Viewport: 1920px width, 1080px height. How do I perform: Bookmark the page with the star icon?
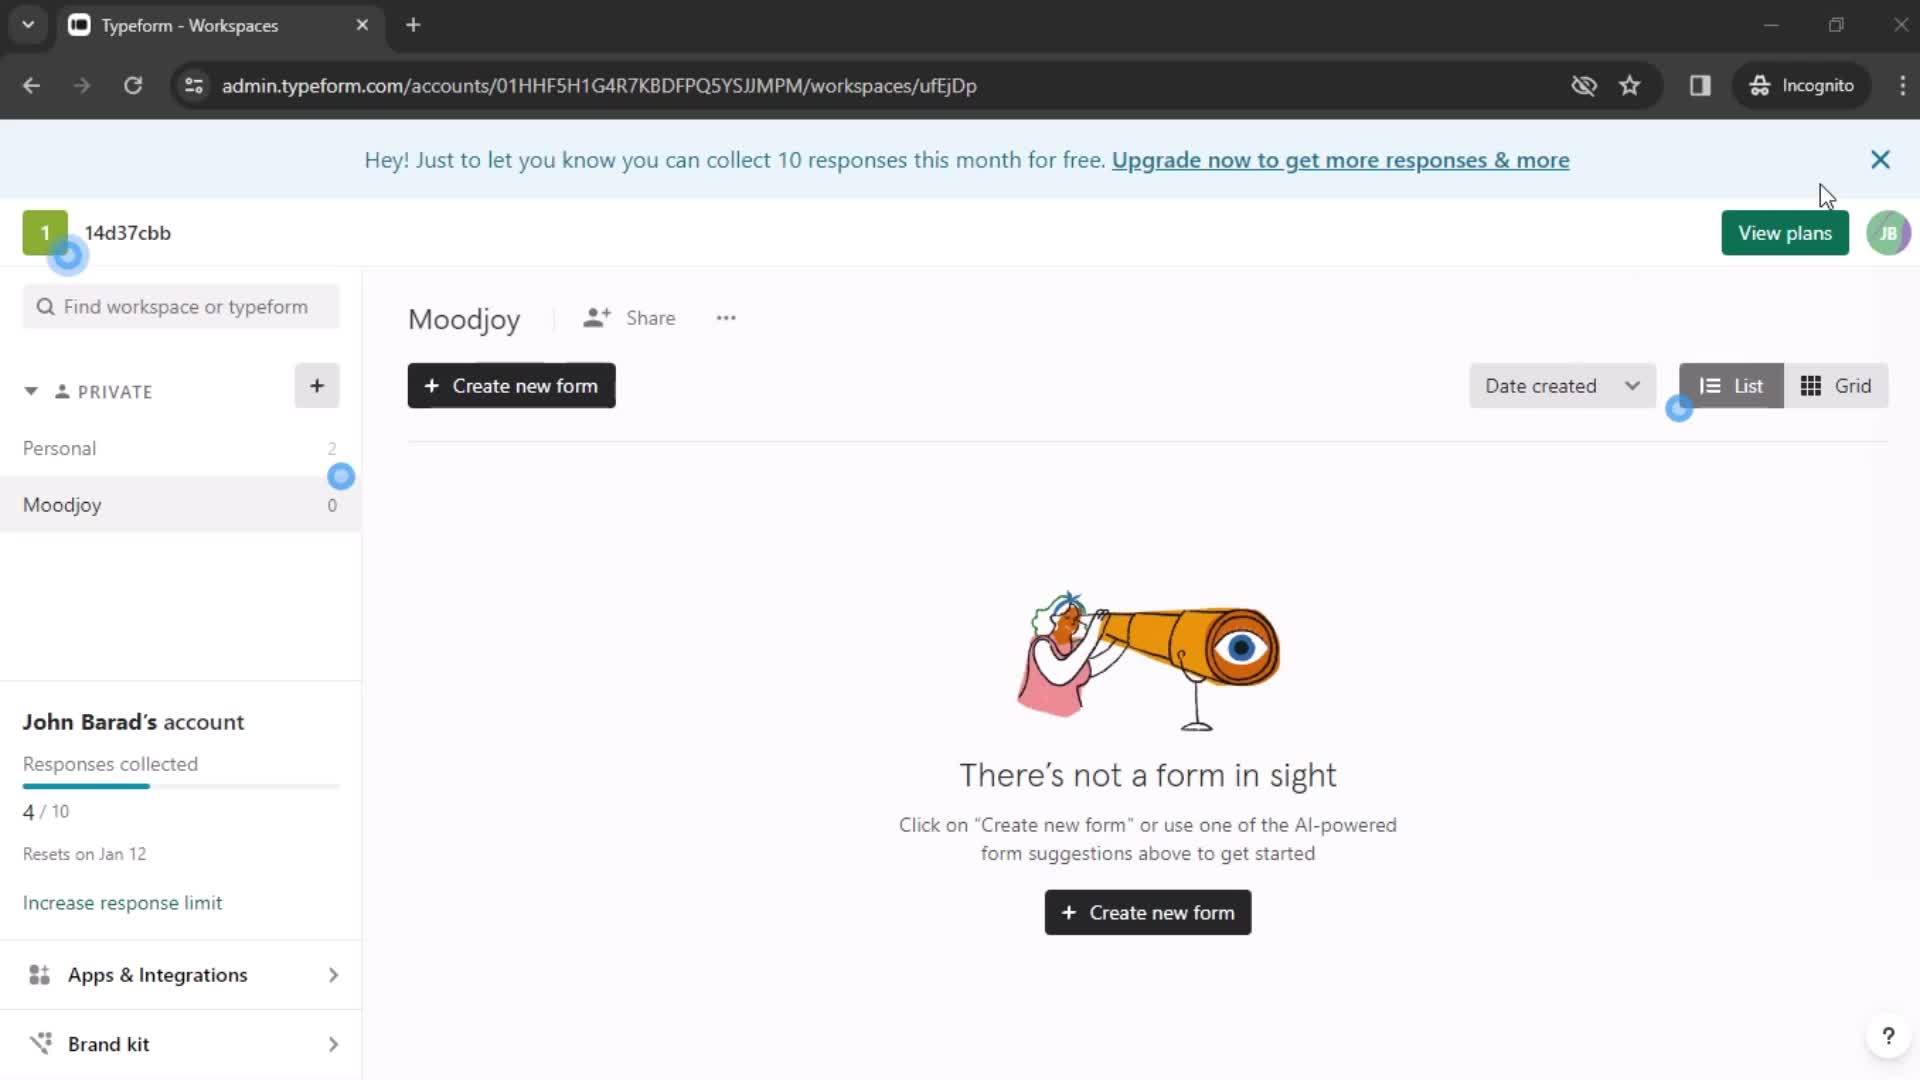click(1631, 86)
